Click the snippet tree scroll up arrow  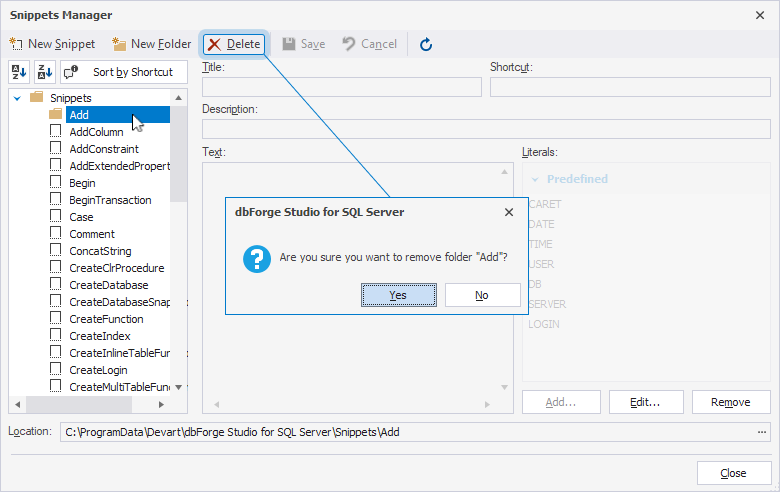pyautogui.click(x=179, y=98)
